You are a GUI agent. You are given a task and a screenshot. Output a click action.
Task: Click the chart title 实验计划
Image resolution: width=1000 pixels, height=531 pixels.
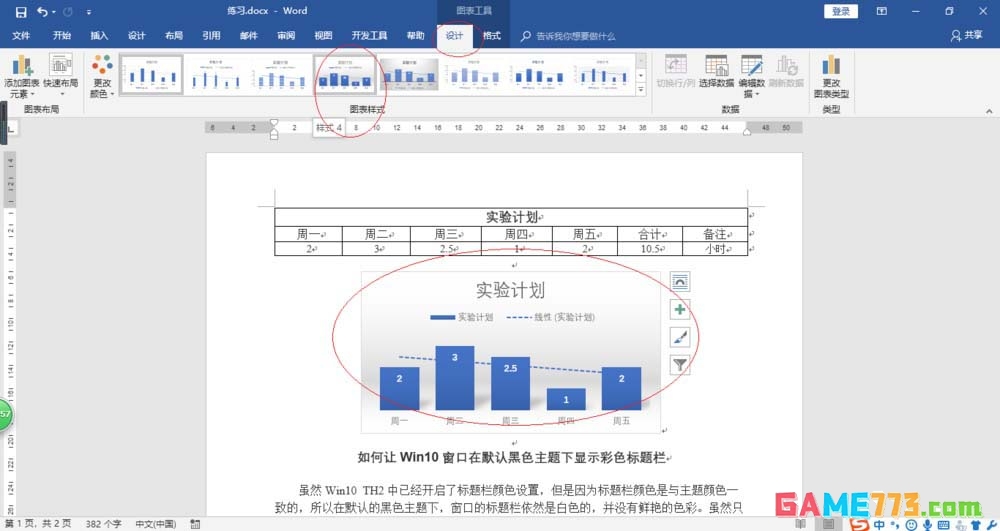click(510, 290)
